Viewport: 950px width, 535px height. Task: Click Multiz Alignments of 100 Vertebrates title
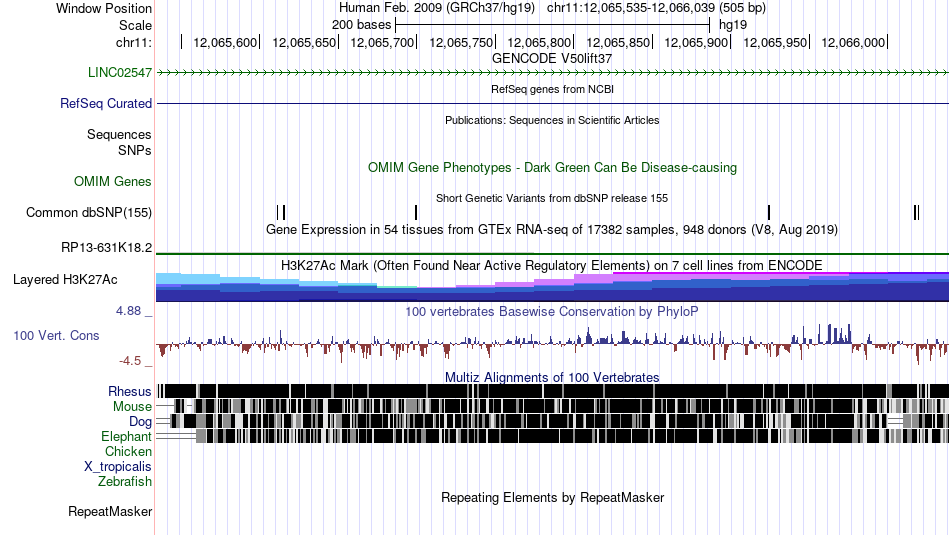(x=552, y=377)
